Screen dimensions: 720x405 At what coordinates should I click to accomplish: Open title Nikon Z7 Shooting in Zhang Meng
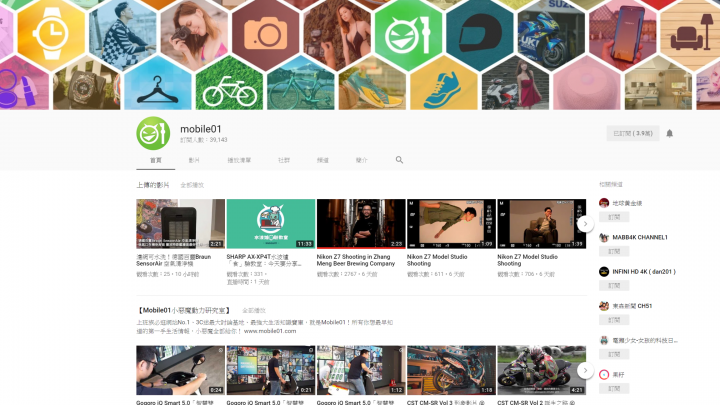(356, 260)
